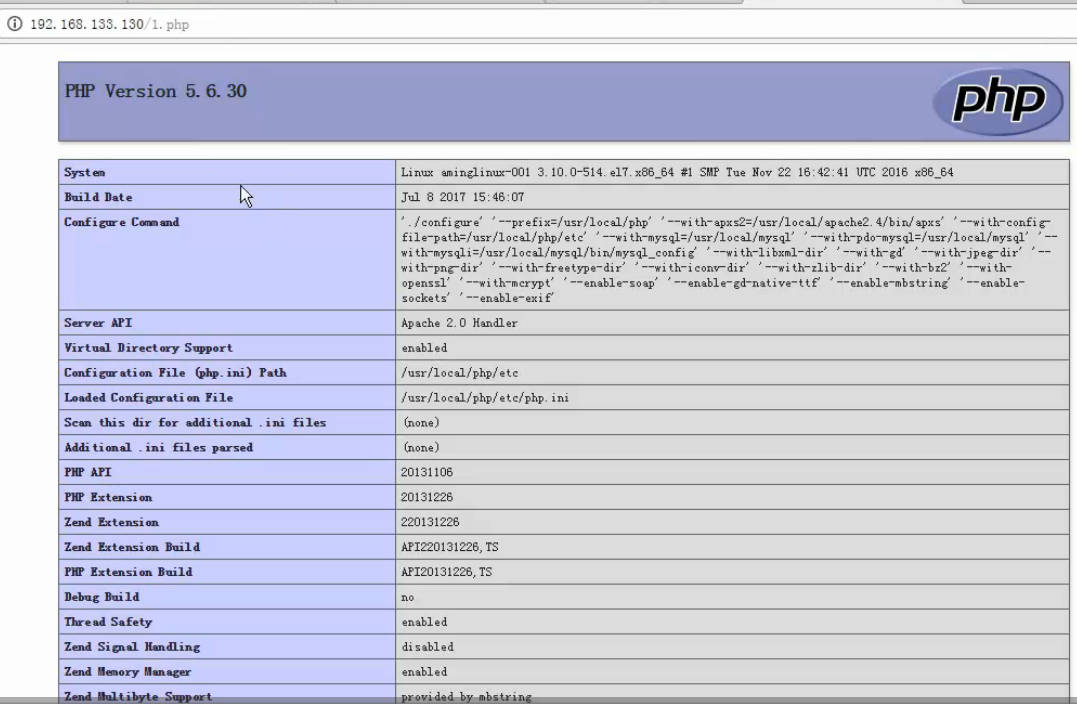The height and width of the screenshot is (704, 1077).
Task: Select the PHP Extension Build label
Action: (128, 572)
